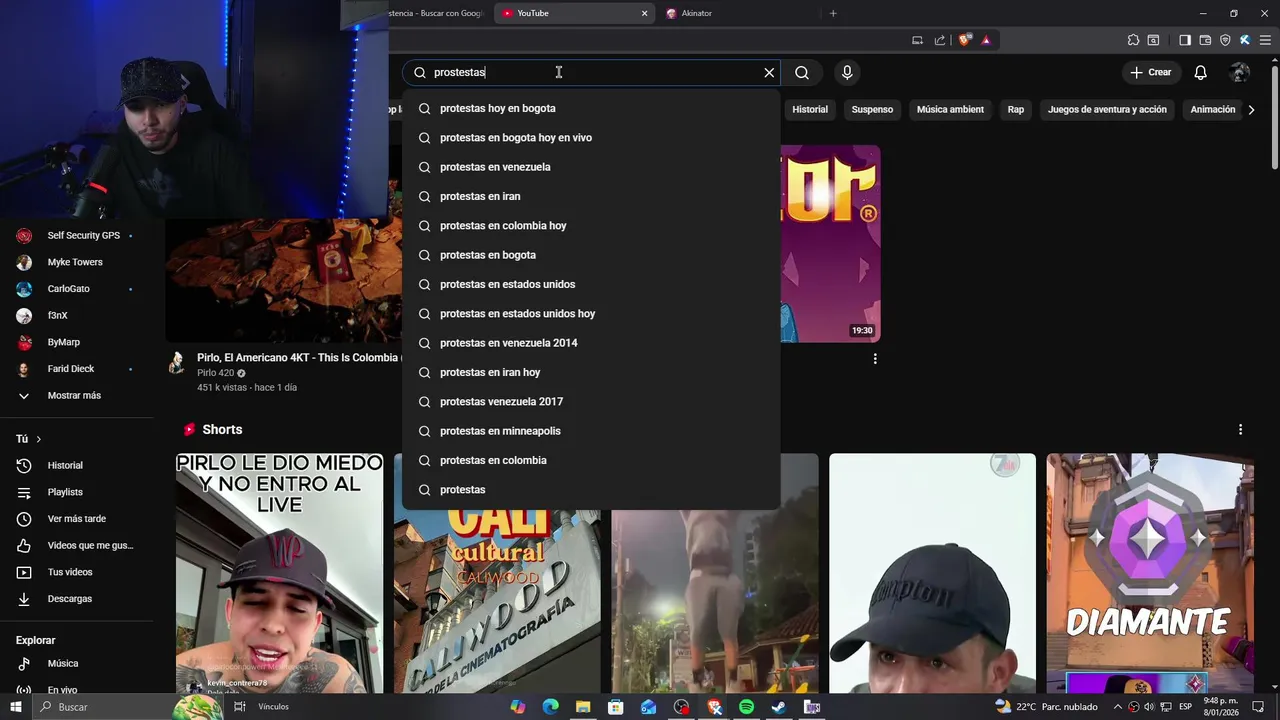Close the YouTube browser tab
Screen dimensions: 1280x720
(644, 13)
